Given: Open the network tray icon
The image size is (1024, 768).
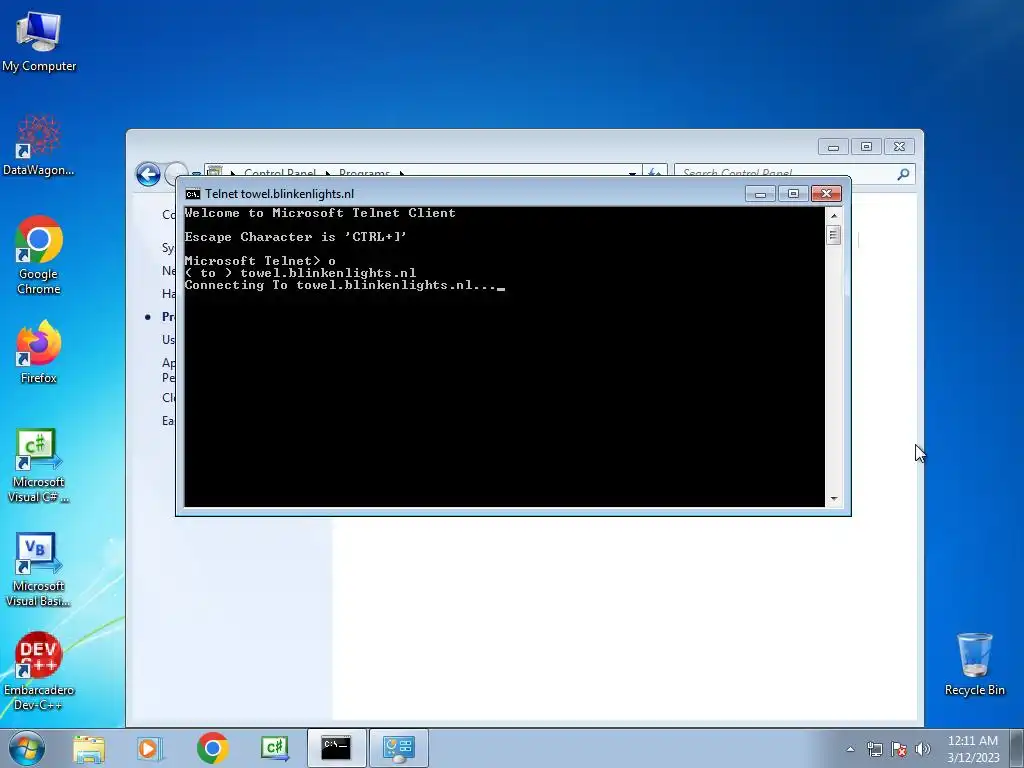Looking at the screenshot, I should coord(874,749).
